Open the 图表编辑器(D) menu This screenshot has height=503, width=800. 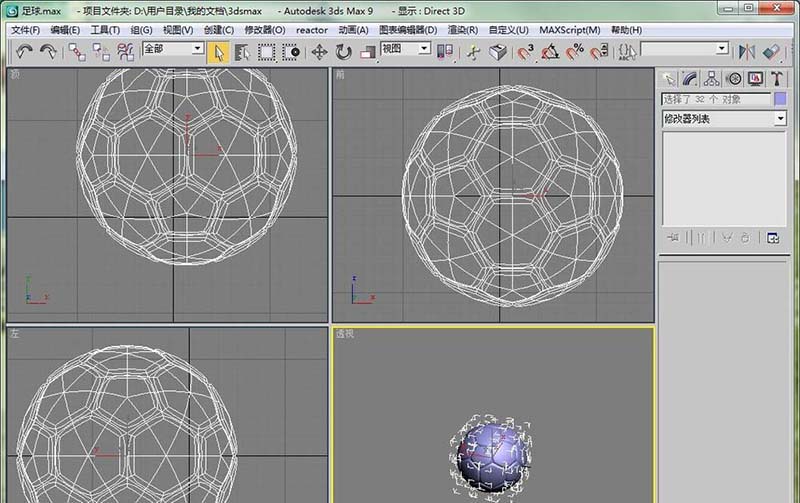click(408, 30)
